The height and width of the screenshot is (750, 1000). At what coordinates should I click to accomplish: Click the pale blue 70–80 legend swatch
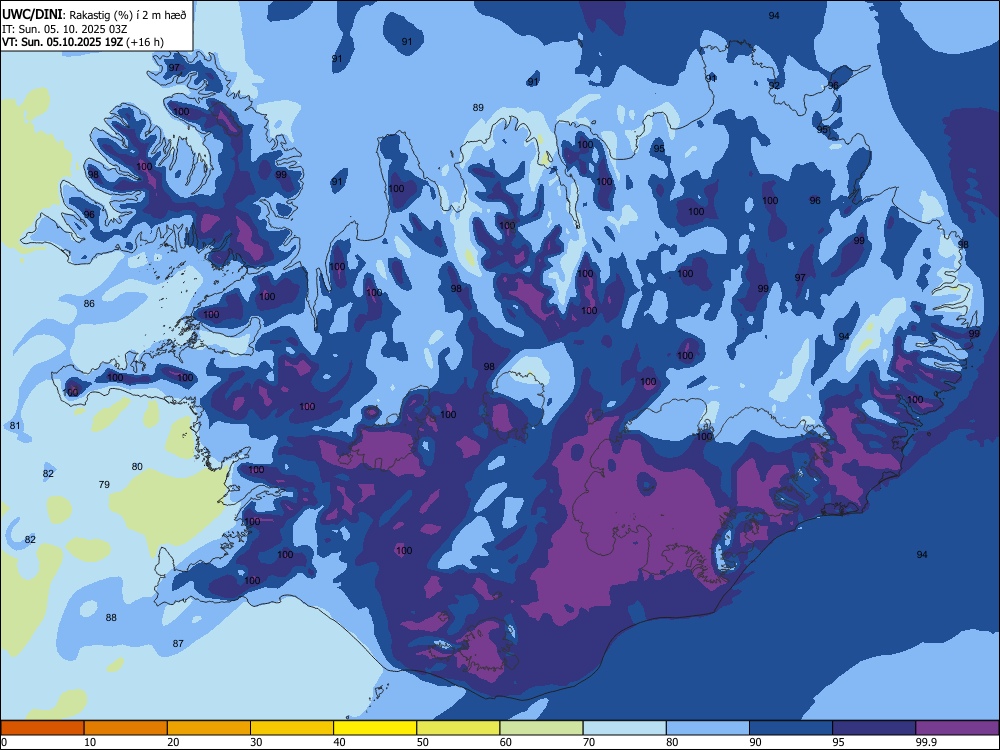(x=625, y=728)
